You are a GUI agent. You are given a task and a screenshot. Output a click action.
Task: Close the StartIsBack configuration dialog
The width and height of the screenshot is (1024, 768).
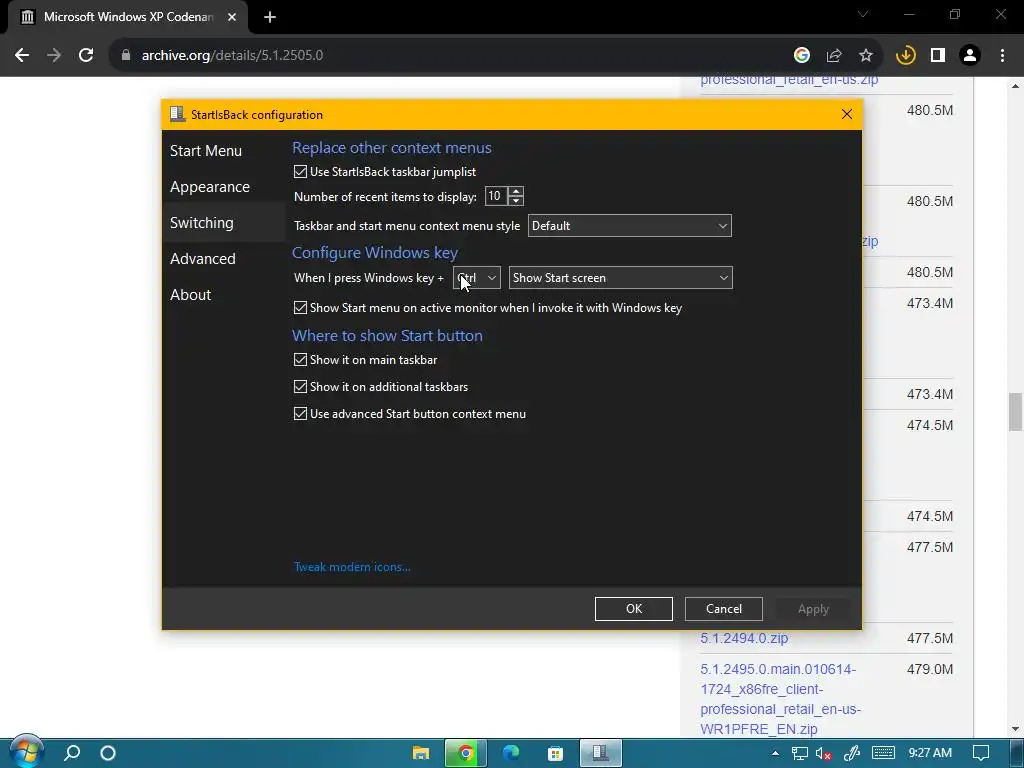tap(847, 114)
